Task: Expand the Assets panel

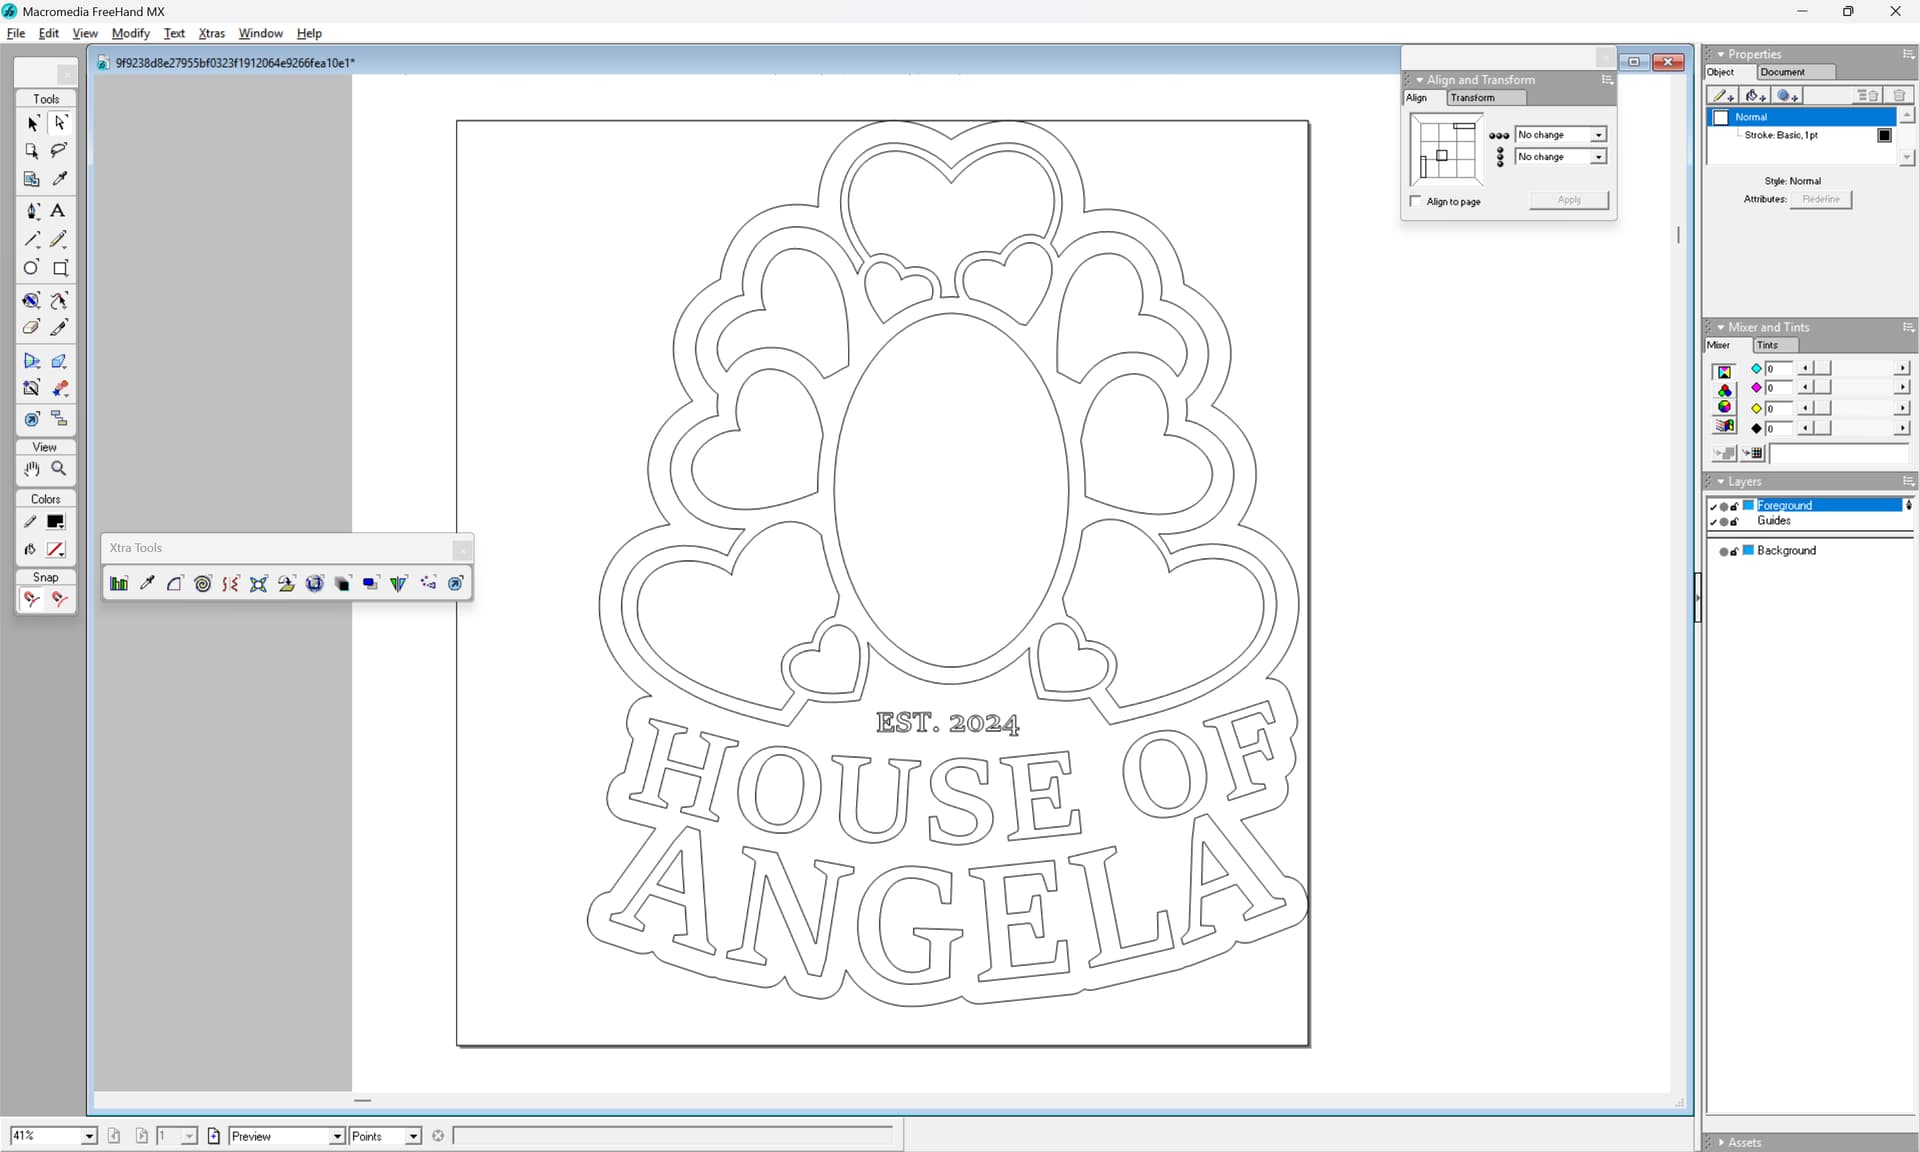Action: [x=1721, y=1142]
